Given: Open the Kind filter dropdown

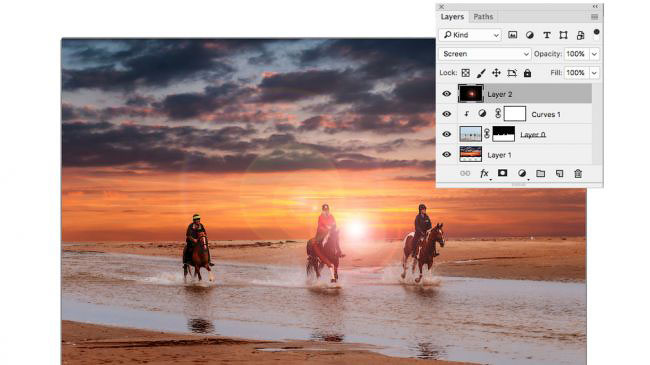Looking at the screenshot, I should pos(471,35).
